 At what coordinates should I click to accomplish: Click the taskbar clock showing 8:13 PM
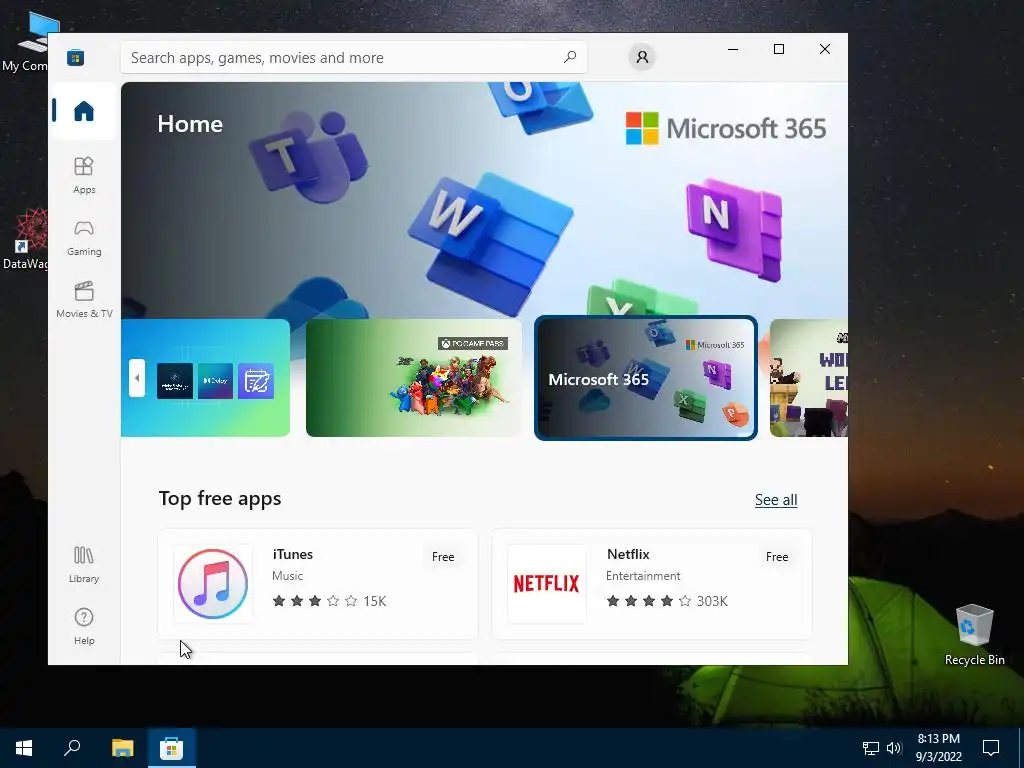pos(938,748)
